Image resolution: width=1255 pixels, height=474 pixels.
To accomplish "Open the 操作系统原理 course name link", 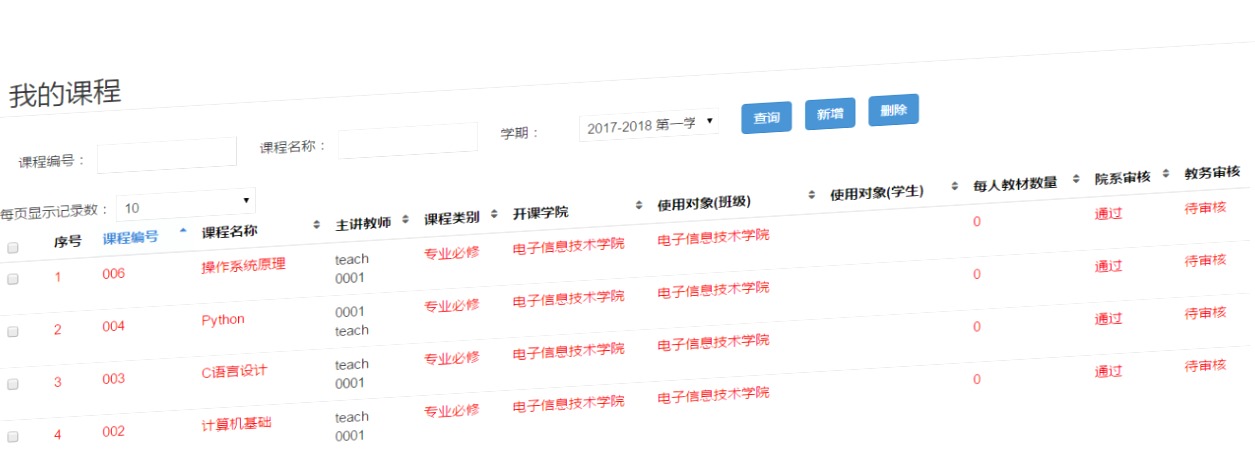I will pos(243,265).
